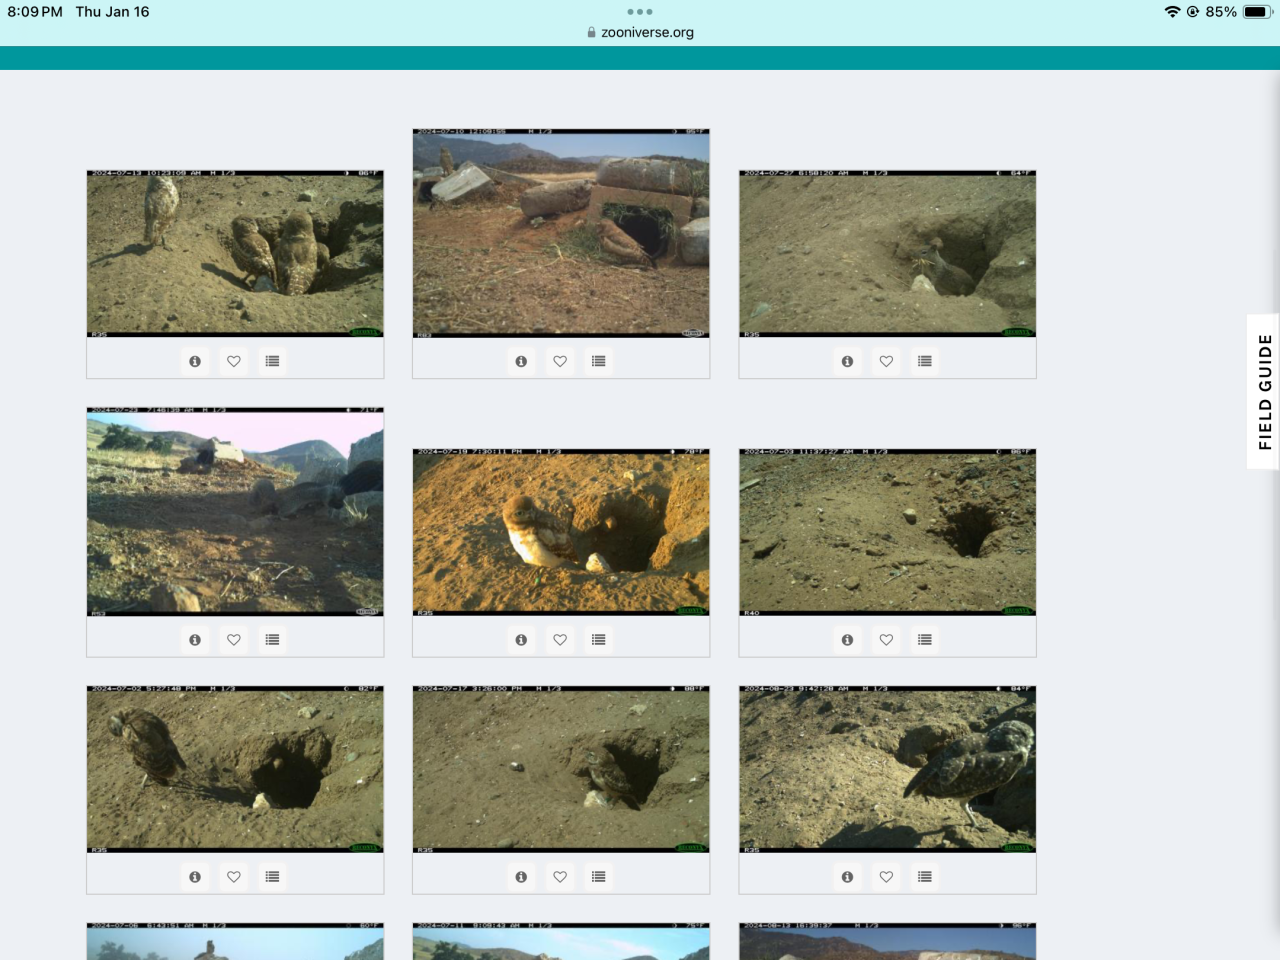Viewport: 1280px width, 960px height.
Task: Tap the battery status indicator
Action: 1257,12
